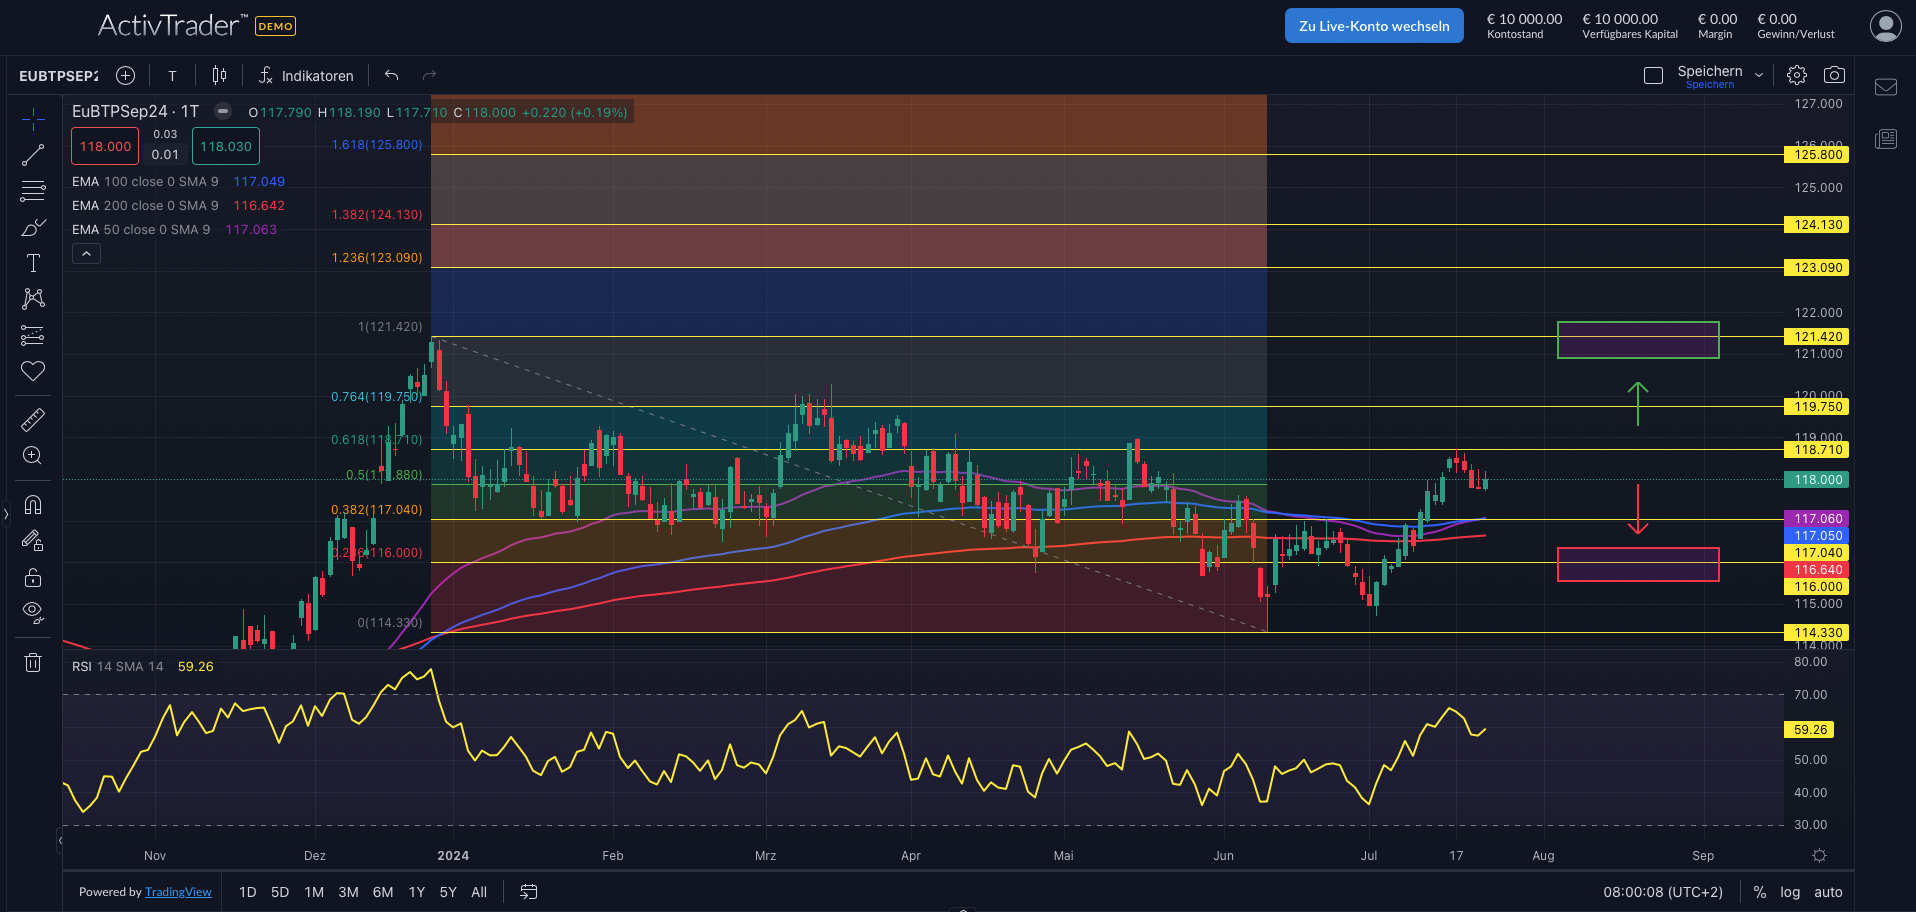The width and height of the screenshot is (1916, 912).
Task: Open chart settings gear icon
Action: pos(1797,75)
